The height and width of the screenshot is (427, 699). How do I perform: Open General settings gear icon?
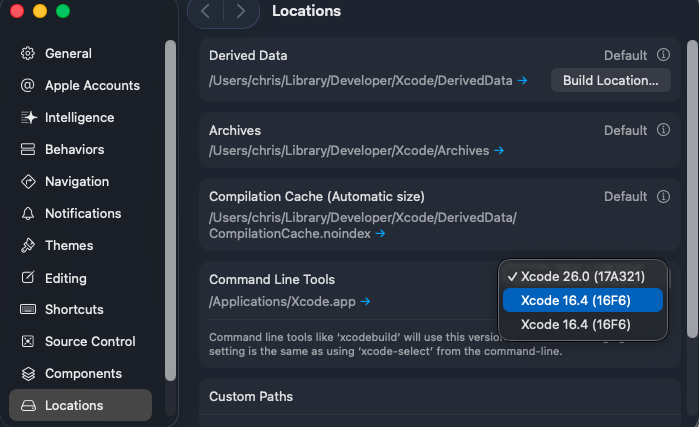(x=28, y=53)
